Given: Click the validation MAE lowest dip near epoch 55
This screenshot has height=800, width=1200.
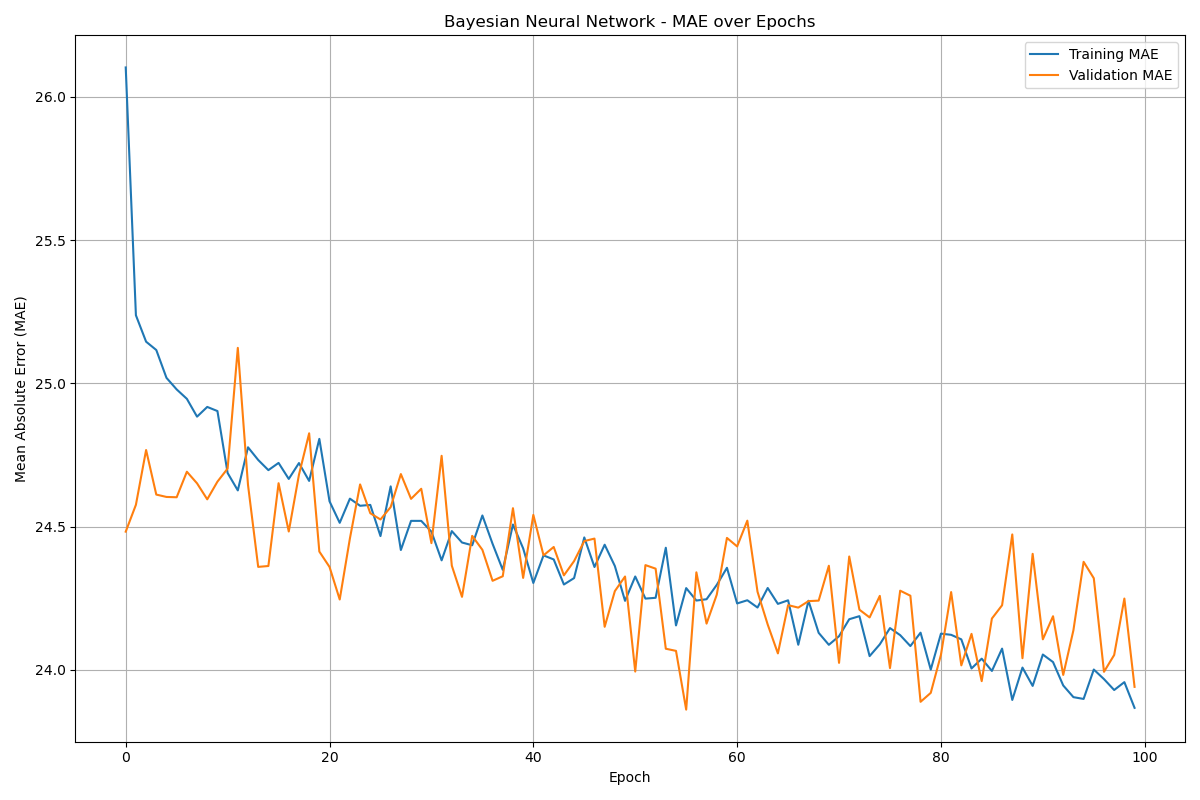Looking at the screenshot, I should pyautogui.click(x=686, y=710).
